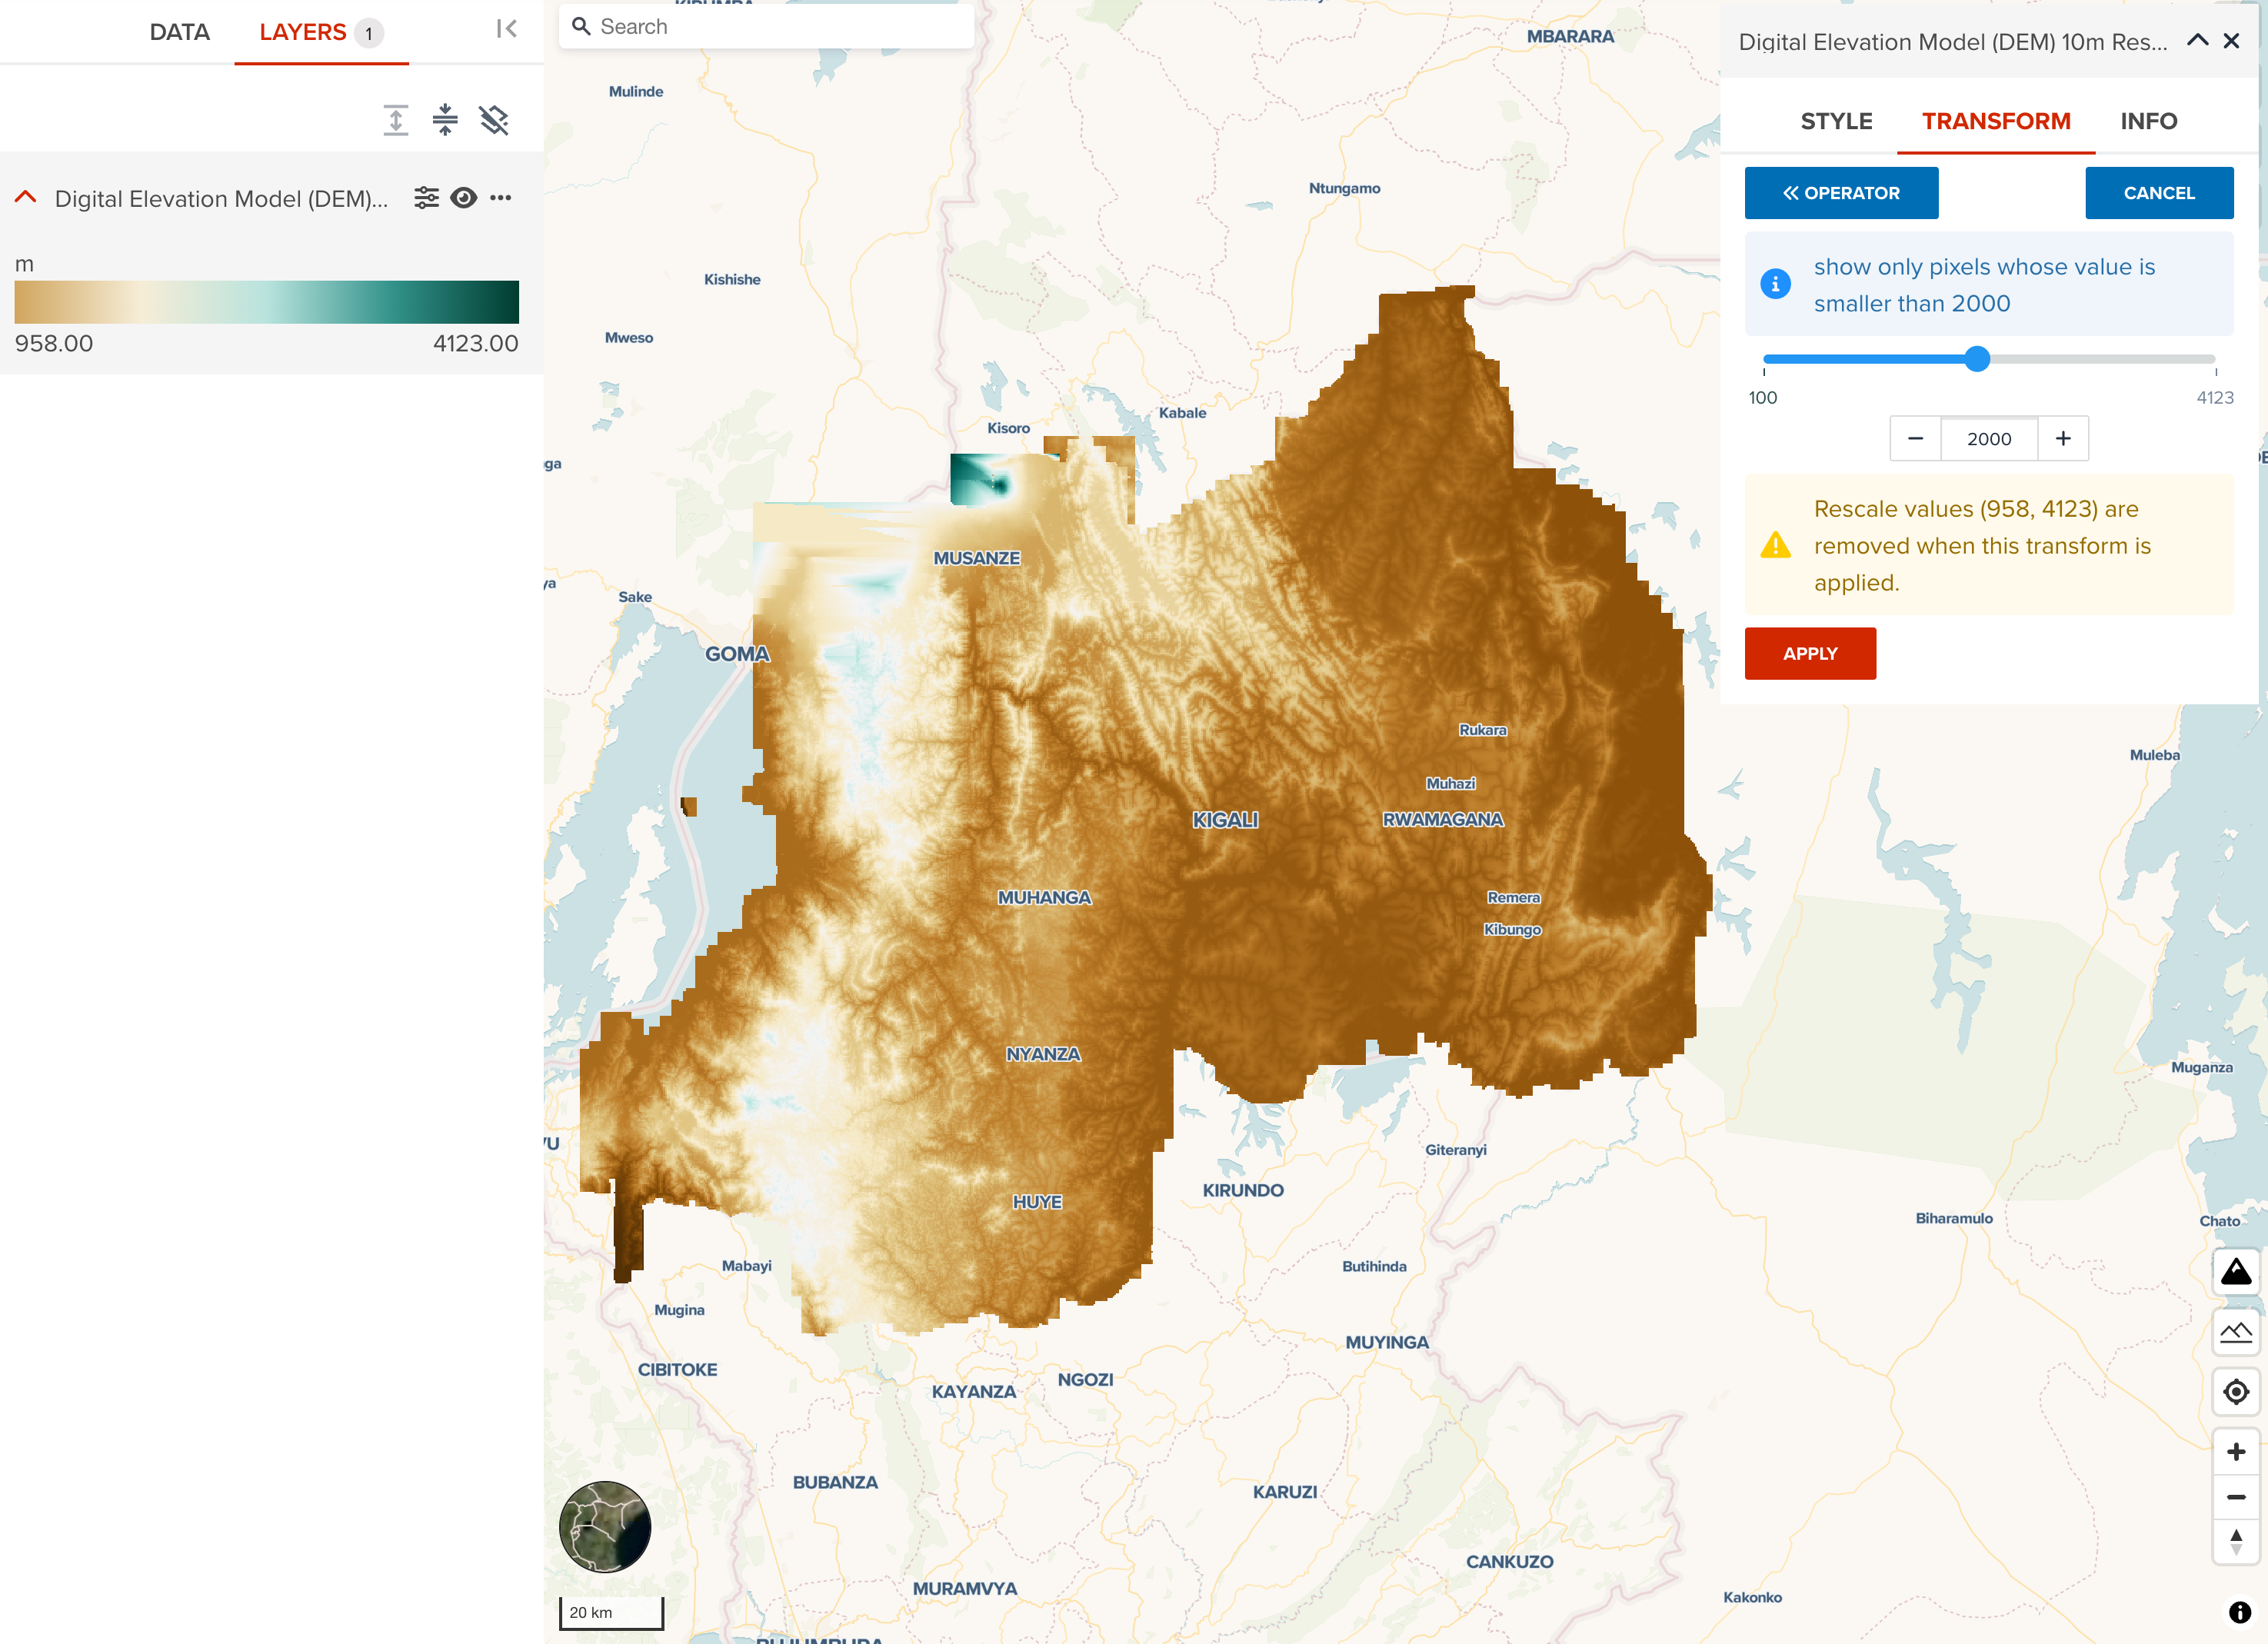Viewport: 2268px width, 1644px height.
Task: Collapse the DEM properties panel header
Action: click(x=2198, y=41)
